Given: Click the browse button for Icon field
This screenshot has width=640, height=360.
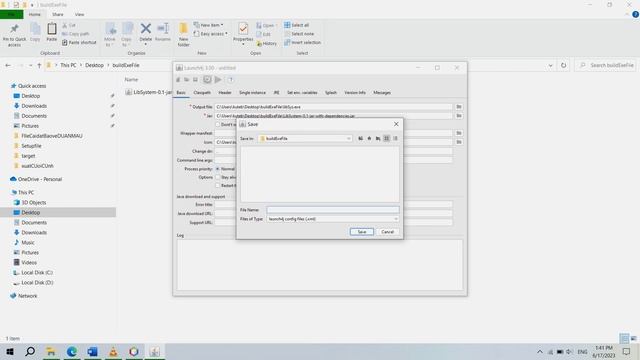Looking at the screenshot, I should tap(459, 142).
